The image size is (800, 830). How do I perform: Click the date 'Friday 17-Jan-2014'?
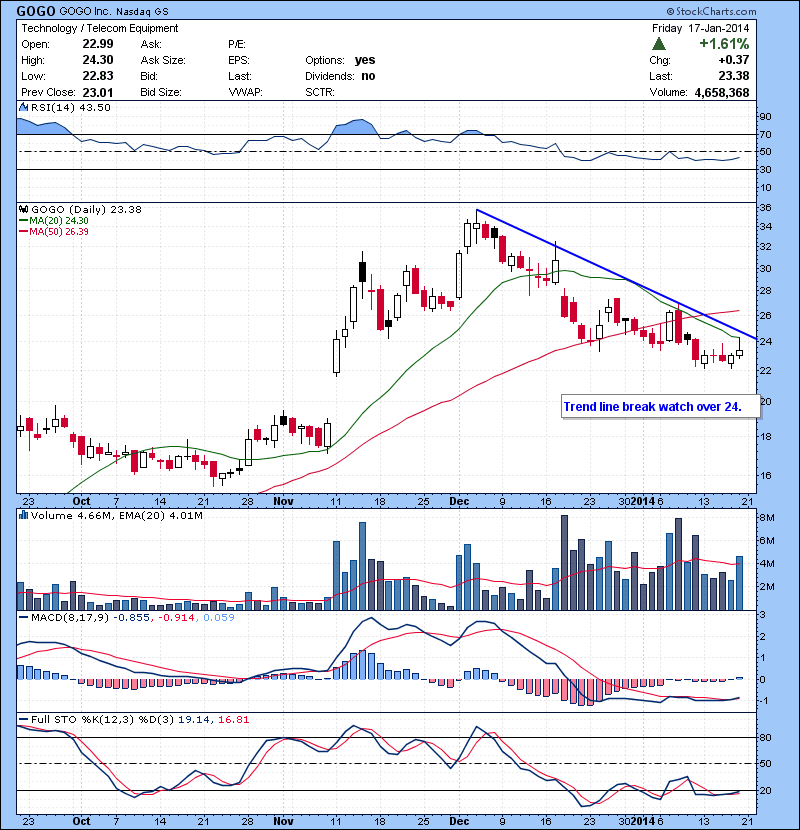pyautogui.click(x=700, y=29)
